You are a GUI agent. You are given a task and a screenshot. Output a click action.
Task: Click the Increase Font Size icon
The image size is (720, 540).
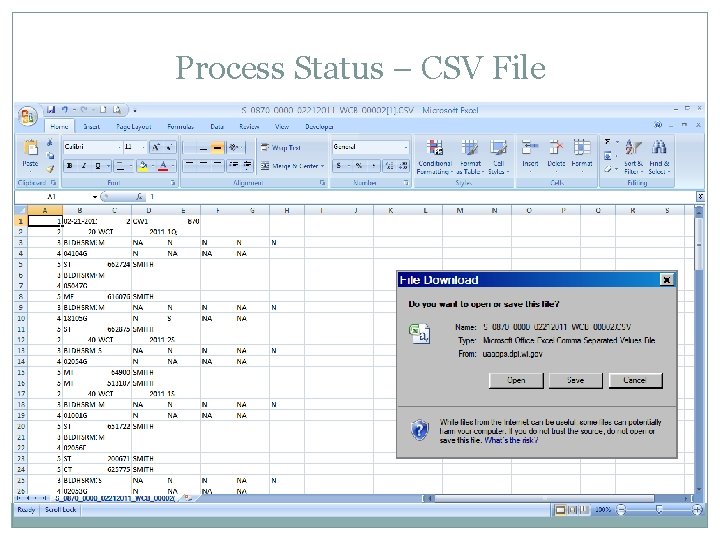pyautogui.click(x=156, y=147)
